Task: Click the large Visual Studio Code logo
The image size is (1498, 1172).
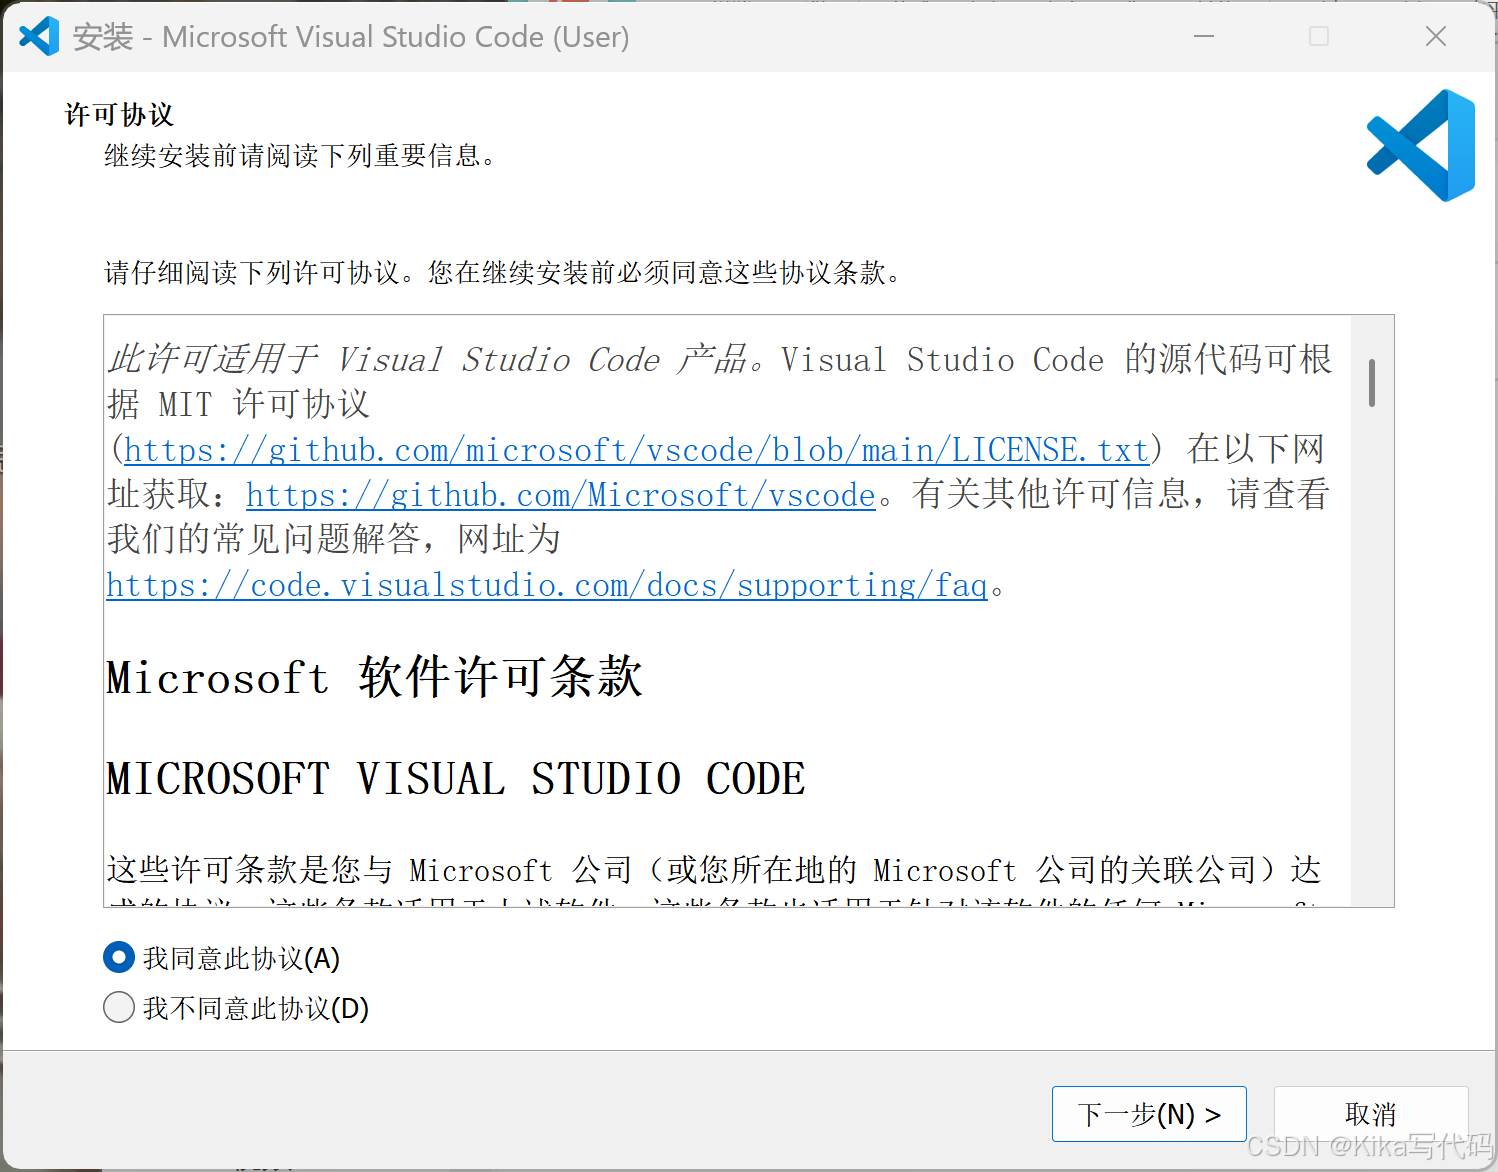Action: click(1419, 144)
